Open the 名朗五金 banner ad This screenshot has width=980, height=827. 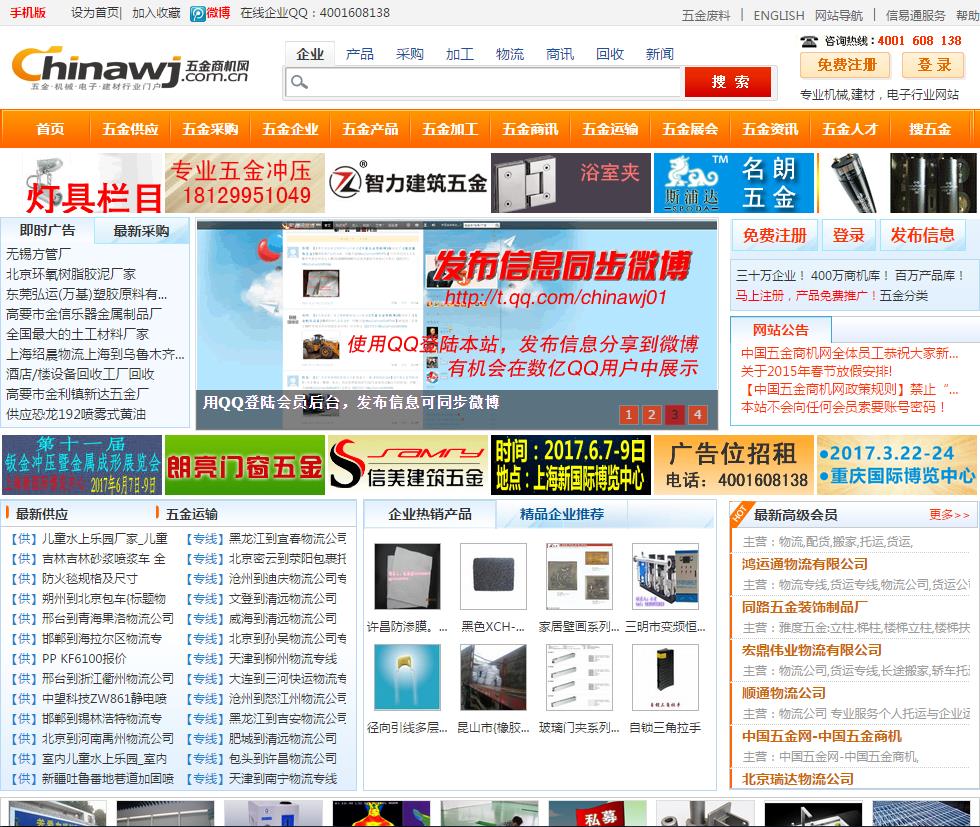(x=734, y=183)
